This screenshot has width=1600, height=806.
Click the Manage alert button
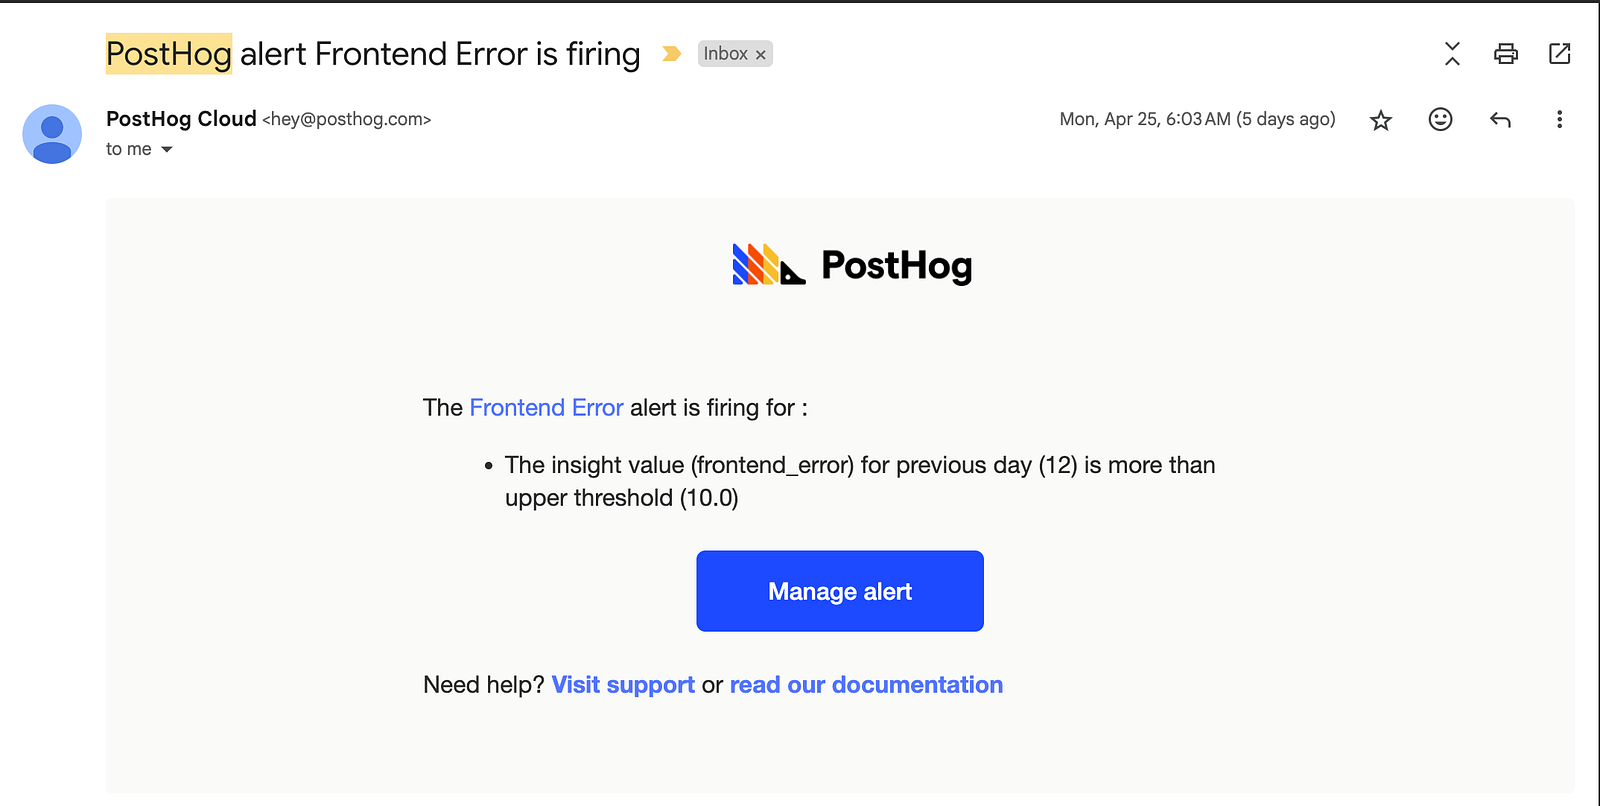tap(840, 591)
